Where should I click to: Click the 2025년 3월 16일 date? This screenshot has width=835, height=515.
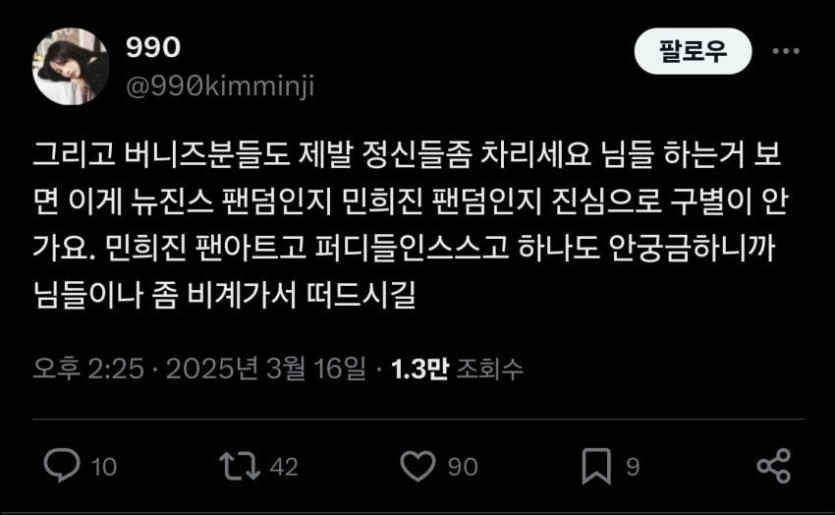pos(266,368)
